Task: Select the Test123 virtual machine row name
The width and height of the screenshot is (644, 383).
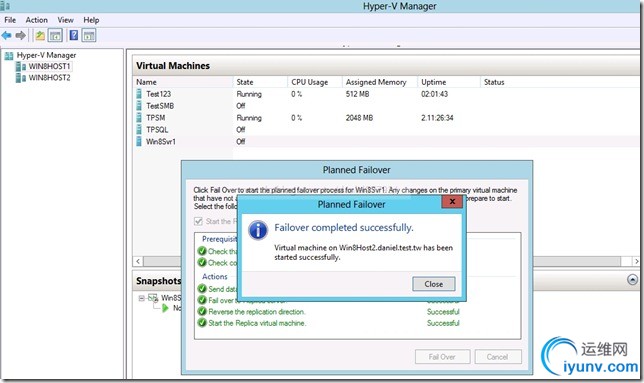Action: (x=159, y=94)
